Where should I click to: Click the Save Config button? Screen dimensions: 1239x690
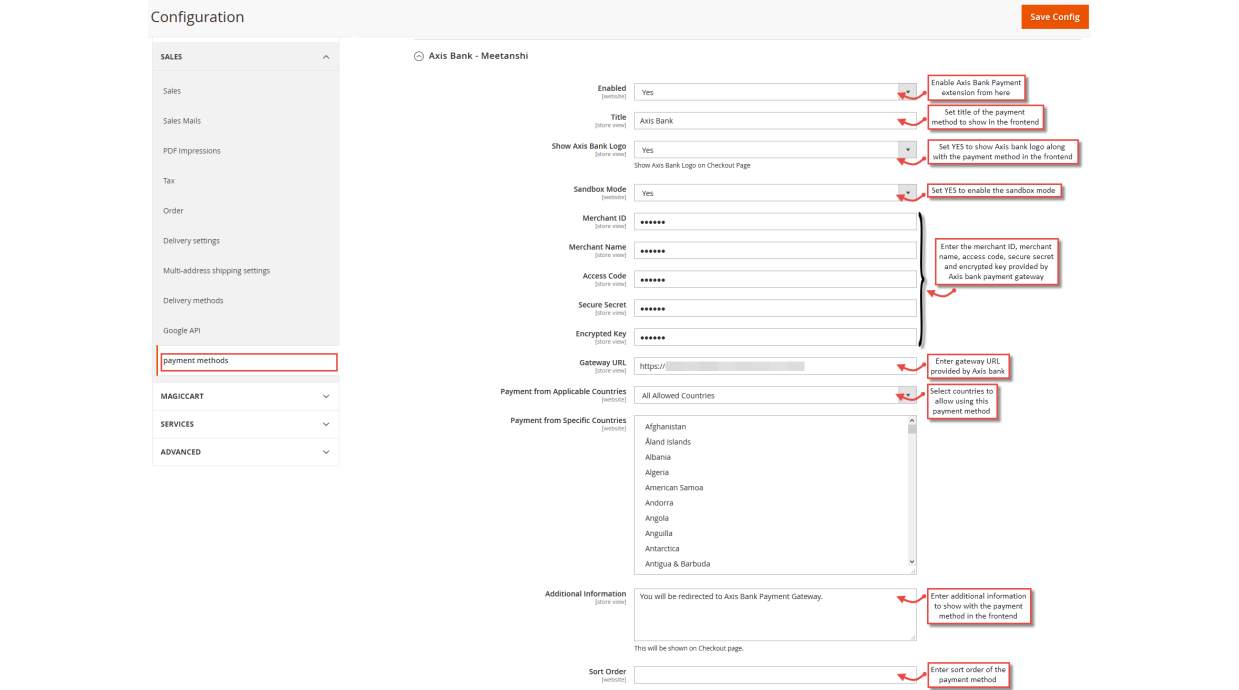(1054, 17)
